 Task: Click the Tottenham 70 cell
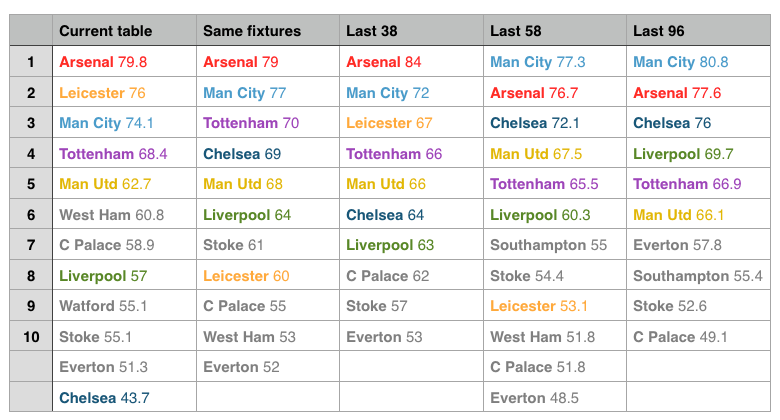tap(268, 122)
